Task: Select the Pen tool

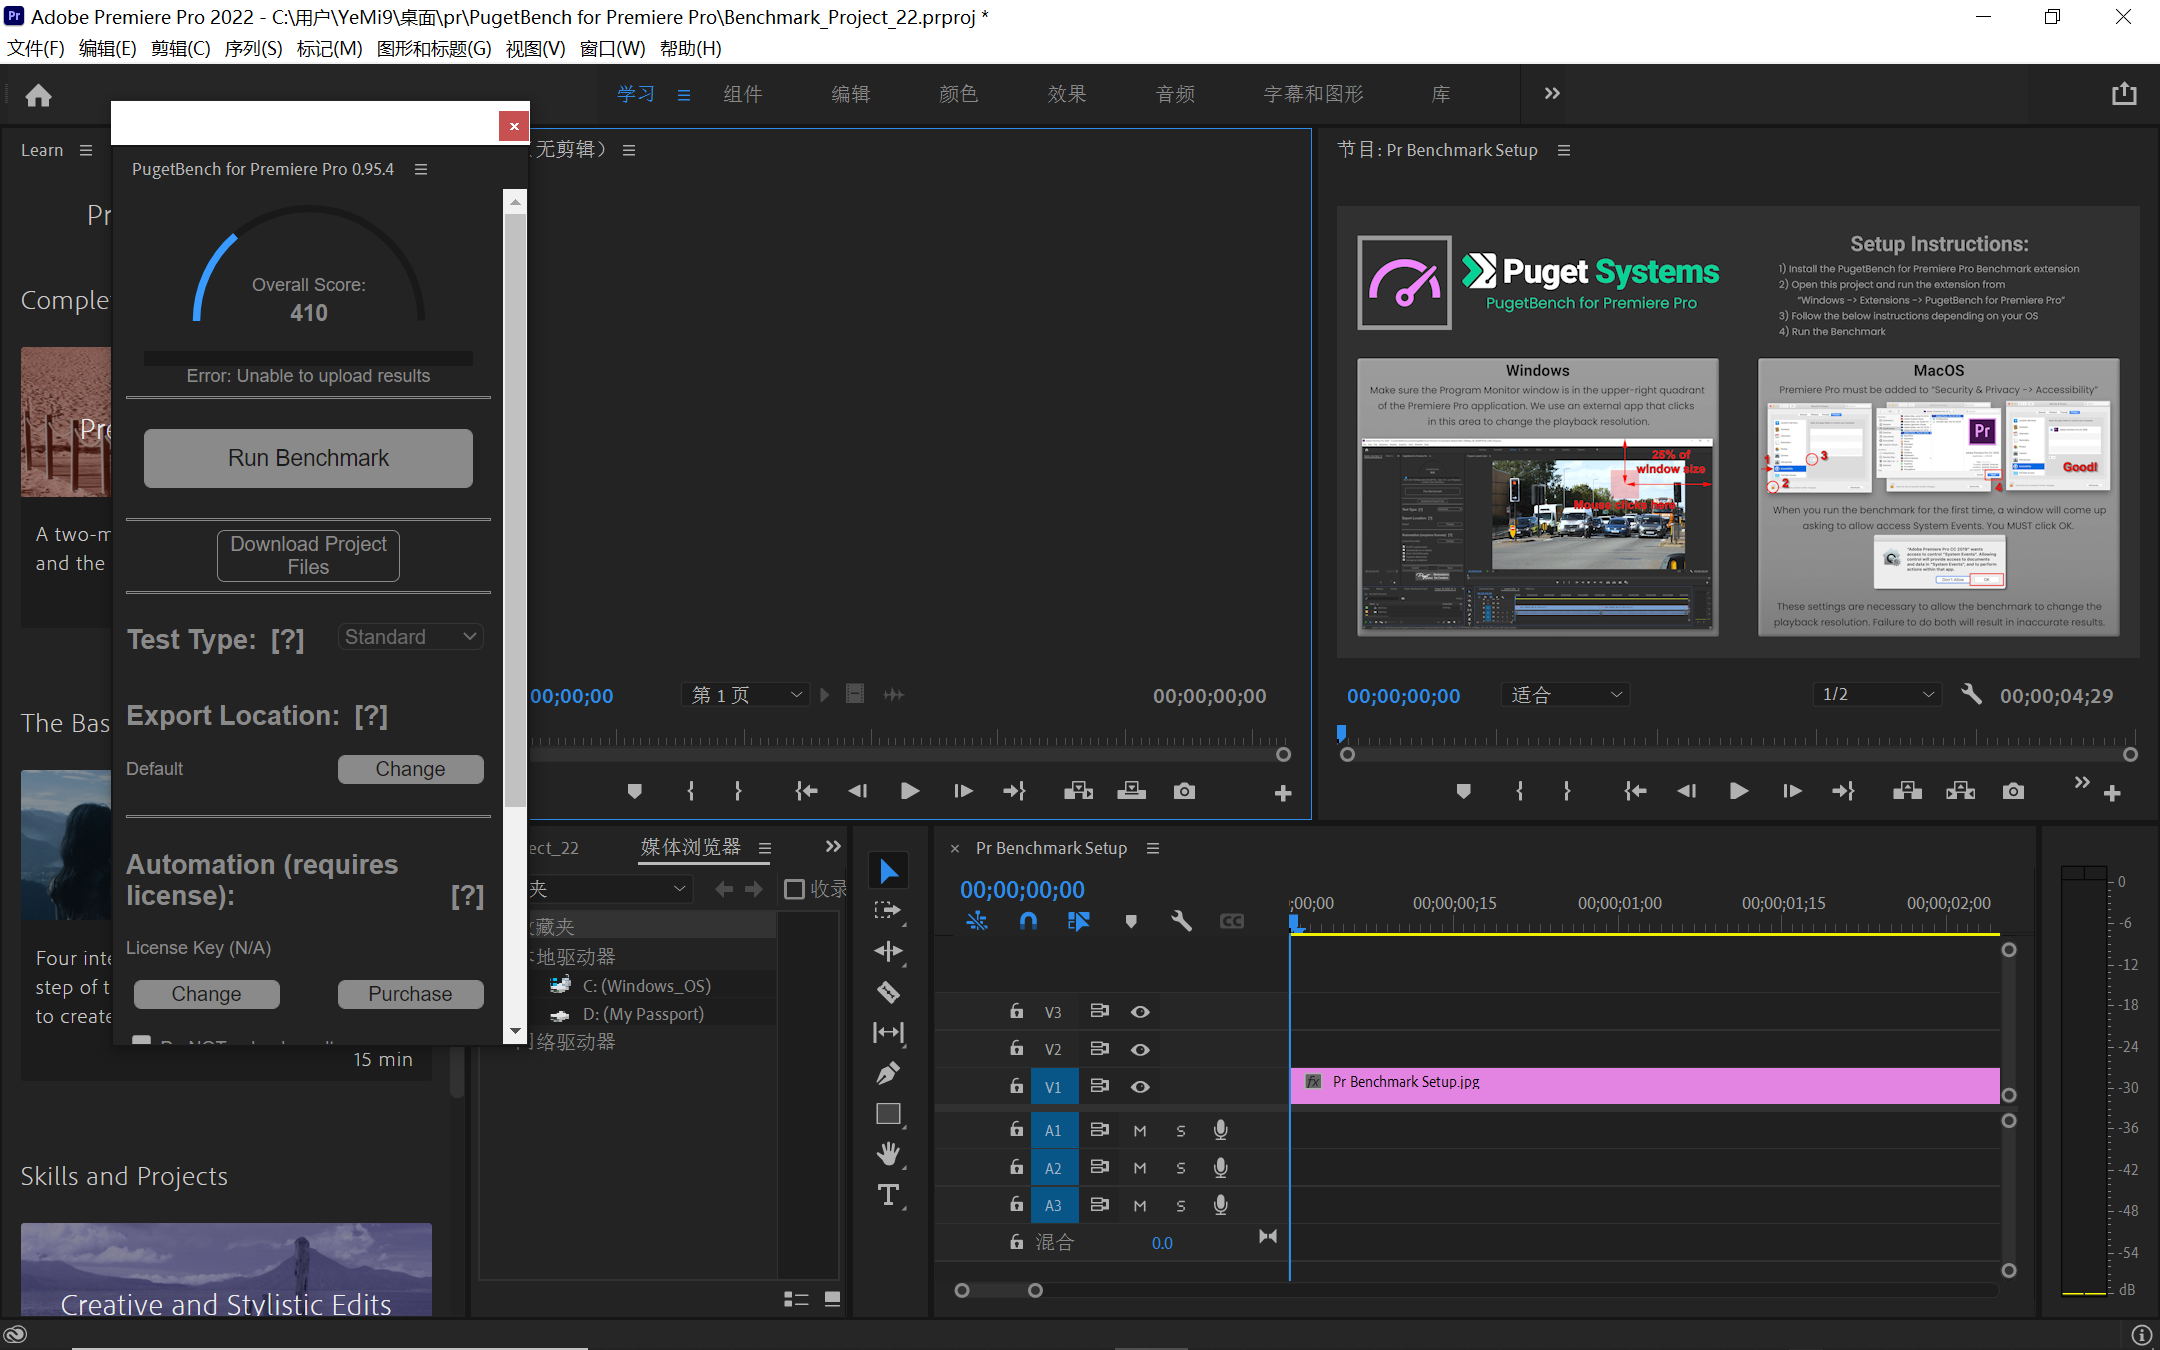Action: [888, 1073]
